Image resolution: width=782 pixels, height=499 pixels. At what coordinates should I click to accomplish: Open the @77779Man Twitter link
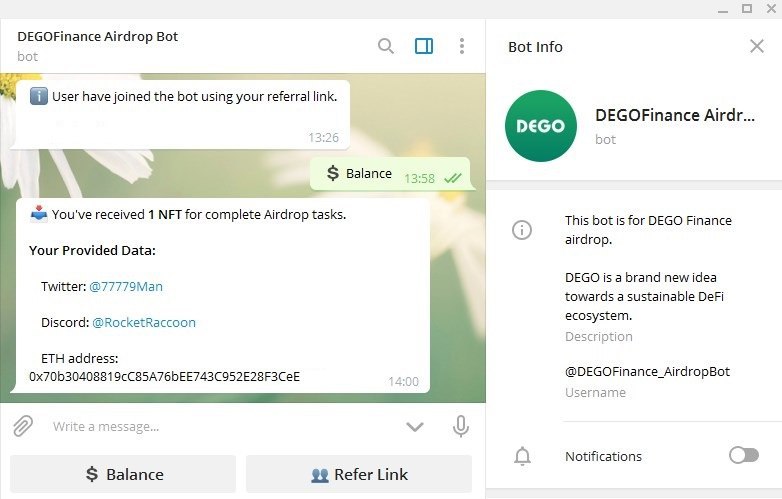(x=126, y=287)
